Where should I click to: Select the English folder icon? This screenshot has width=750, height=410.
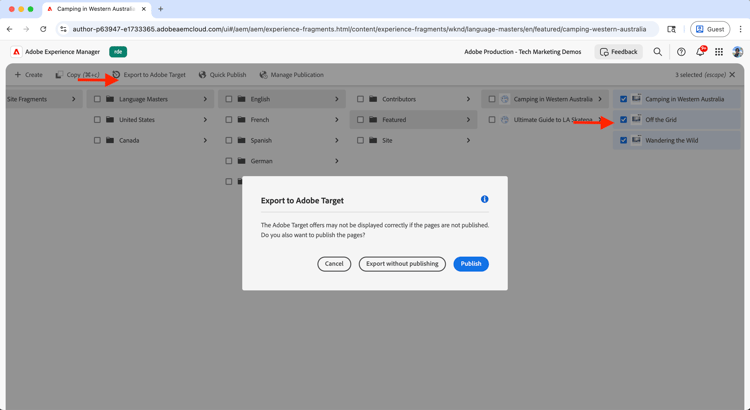(x=242, y=99)
